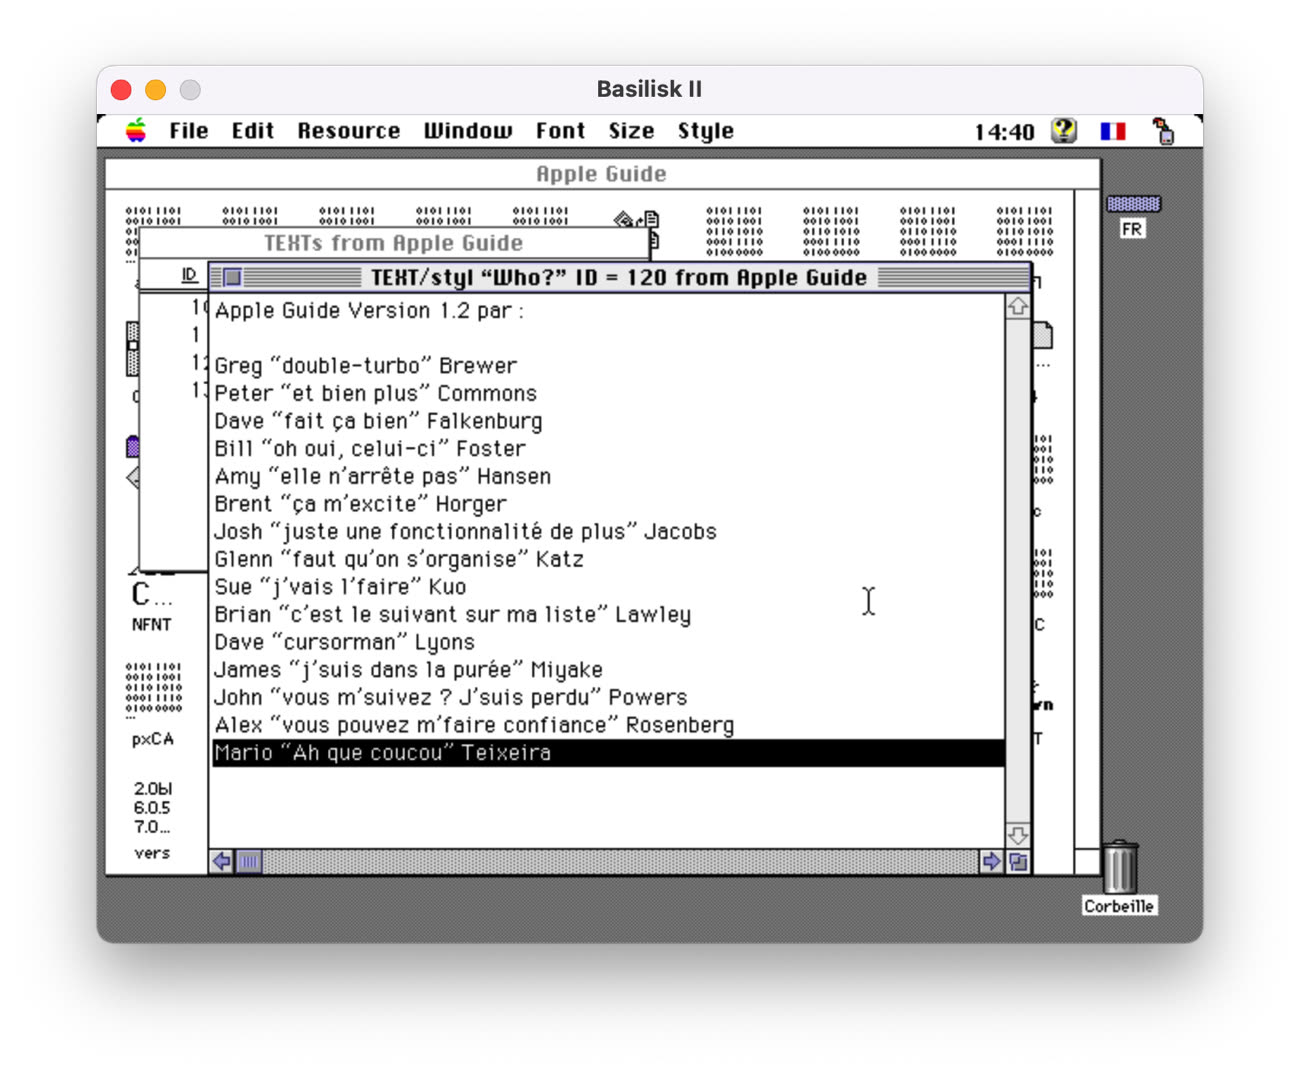Click the Dave "cursorman" Lyons line
1300x1071 pixels.
(x=345, y=642)
